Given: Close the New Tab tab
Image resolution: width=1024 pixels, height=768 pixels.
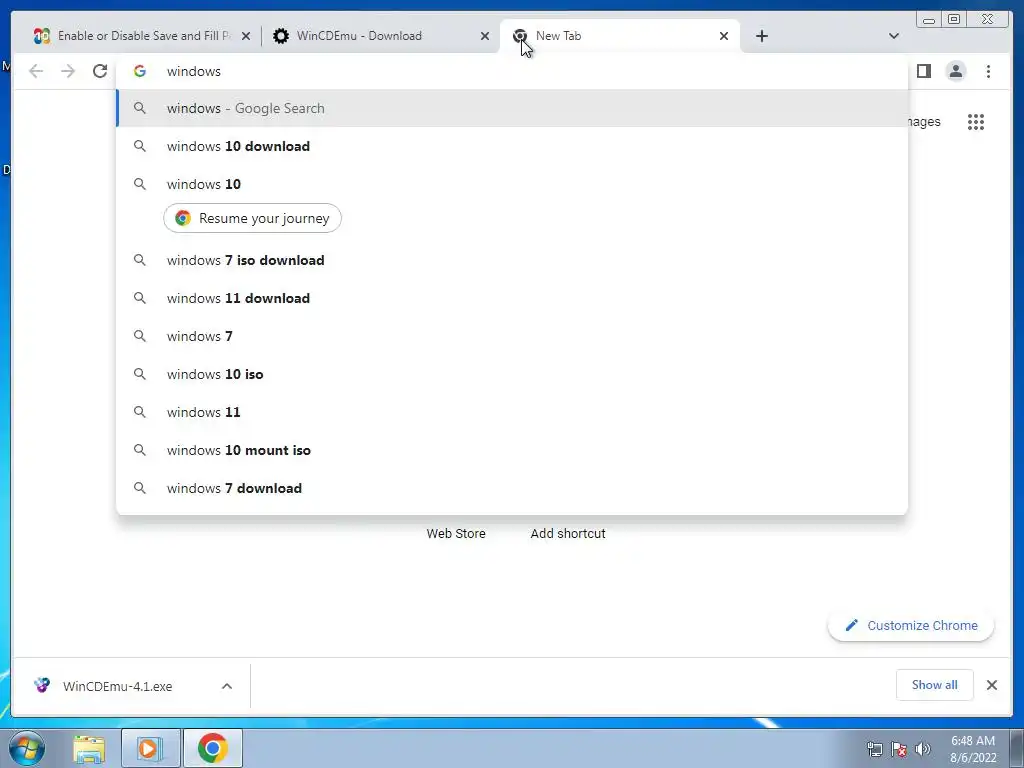Looking at the screenshot, I should coord(724,36).
